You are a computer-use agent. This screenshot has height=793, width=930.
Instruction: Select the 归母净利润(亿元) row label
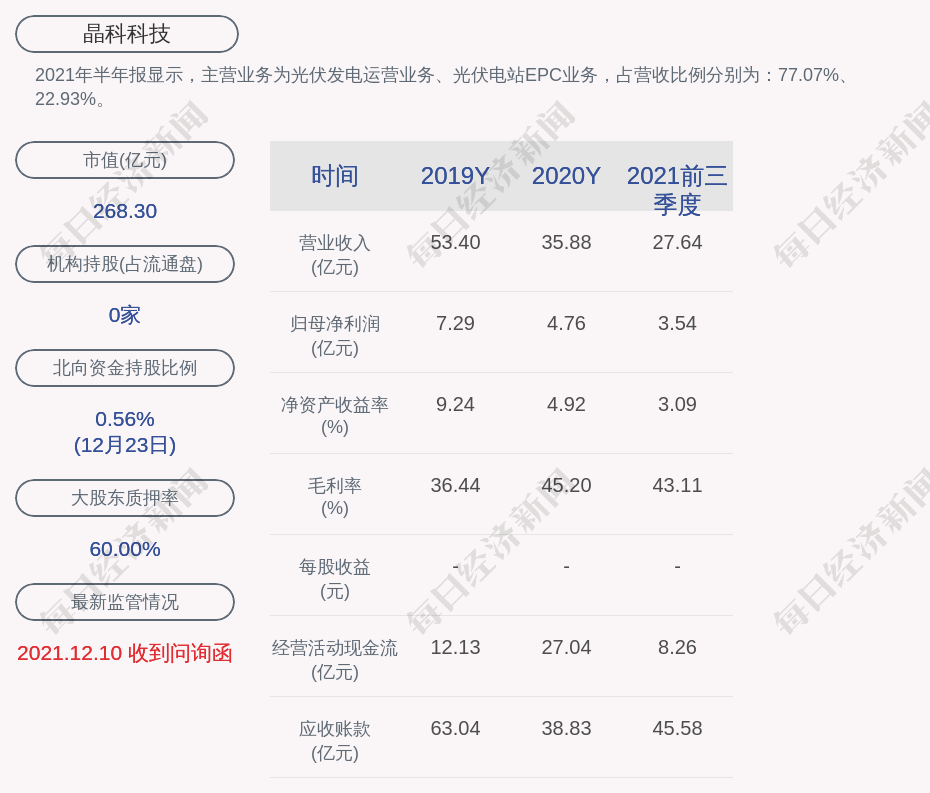(x=335, y=336)
